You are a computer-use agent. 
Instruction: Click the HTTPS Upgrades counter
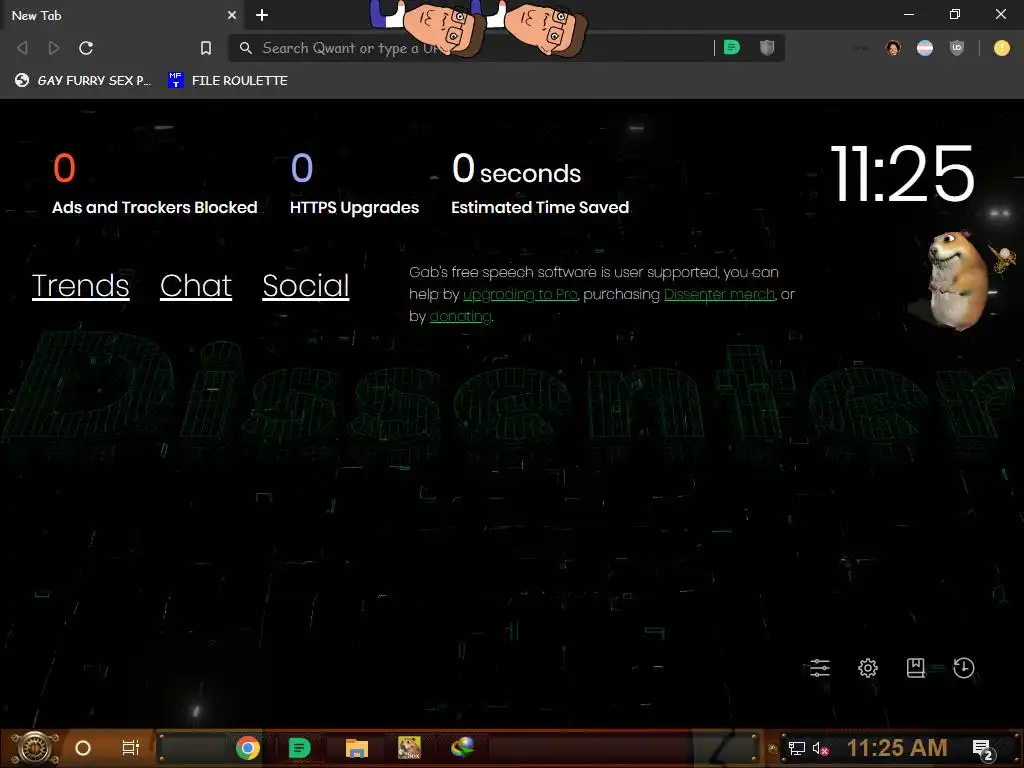click(x=354, y=184)
